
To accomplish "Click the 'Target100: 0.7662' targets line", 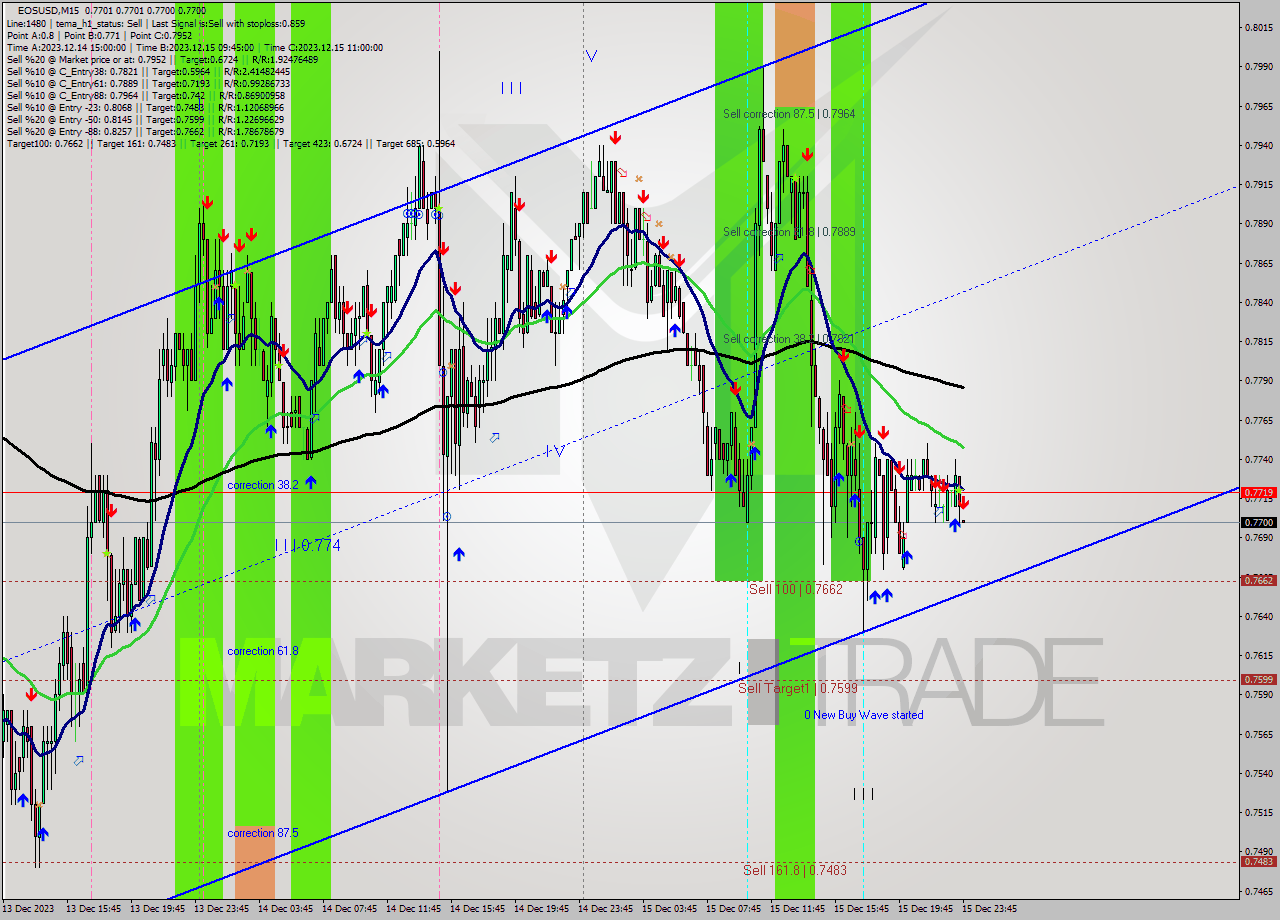I will click(231, 143).
